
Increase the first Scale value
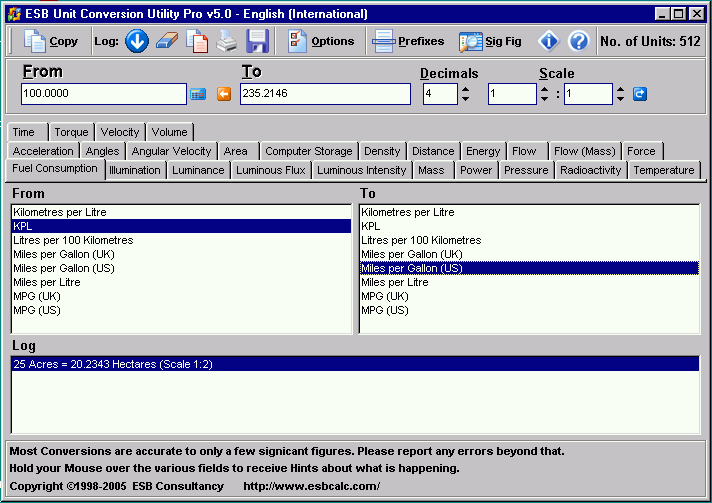[544, 89]
